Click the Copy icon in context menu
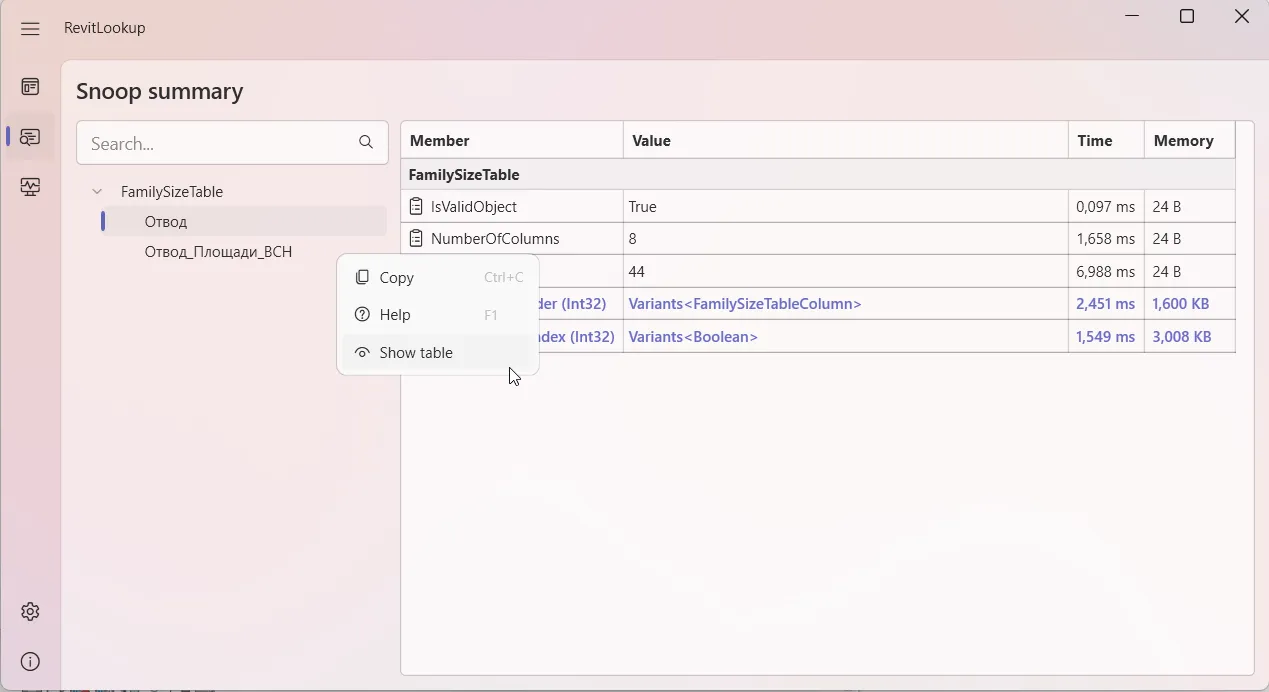1269x692 pixels. [x=362, y=277]
